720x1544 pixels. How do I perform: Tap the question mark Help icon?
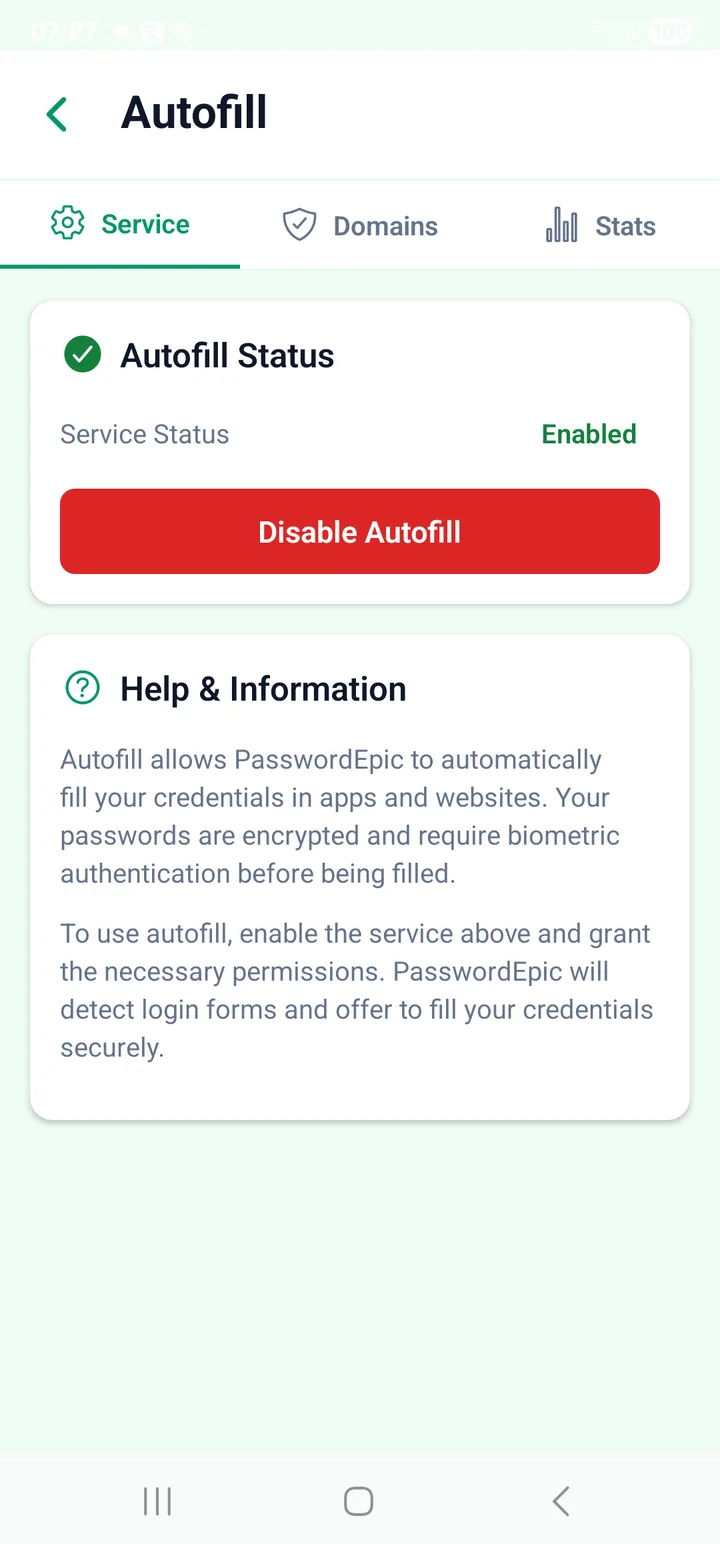tap(82, 688)
